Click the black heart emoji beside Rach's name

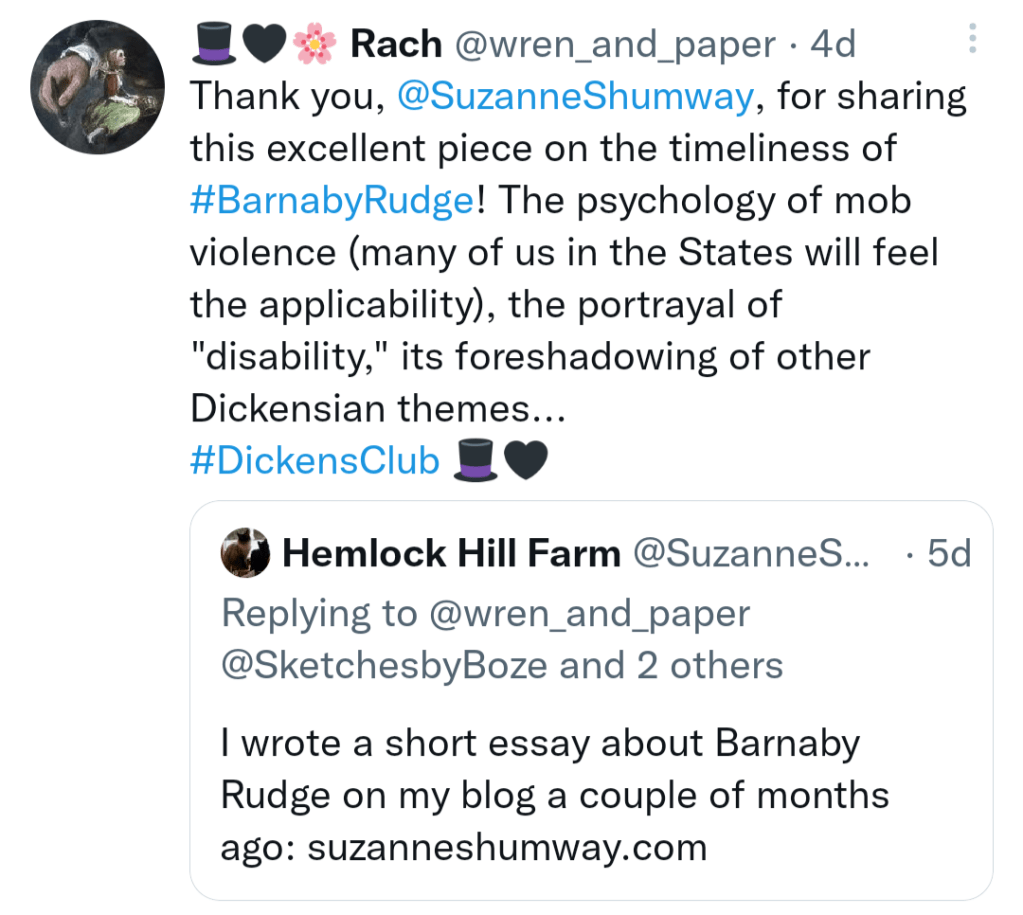tap(263, 44)
